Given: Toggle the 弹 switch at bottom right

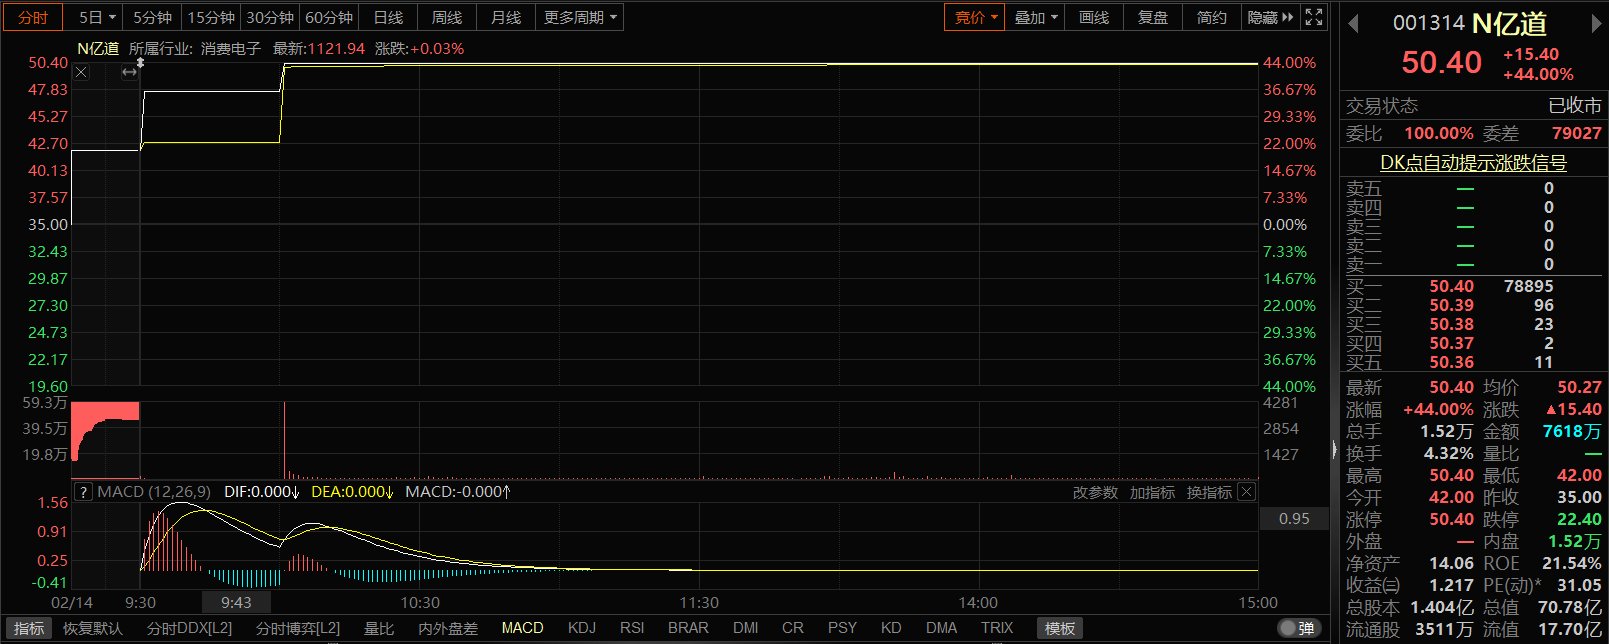Looking at the screenshot, I should click(x=1297, y=628).
